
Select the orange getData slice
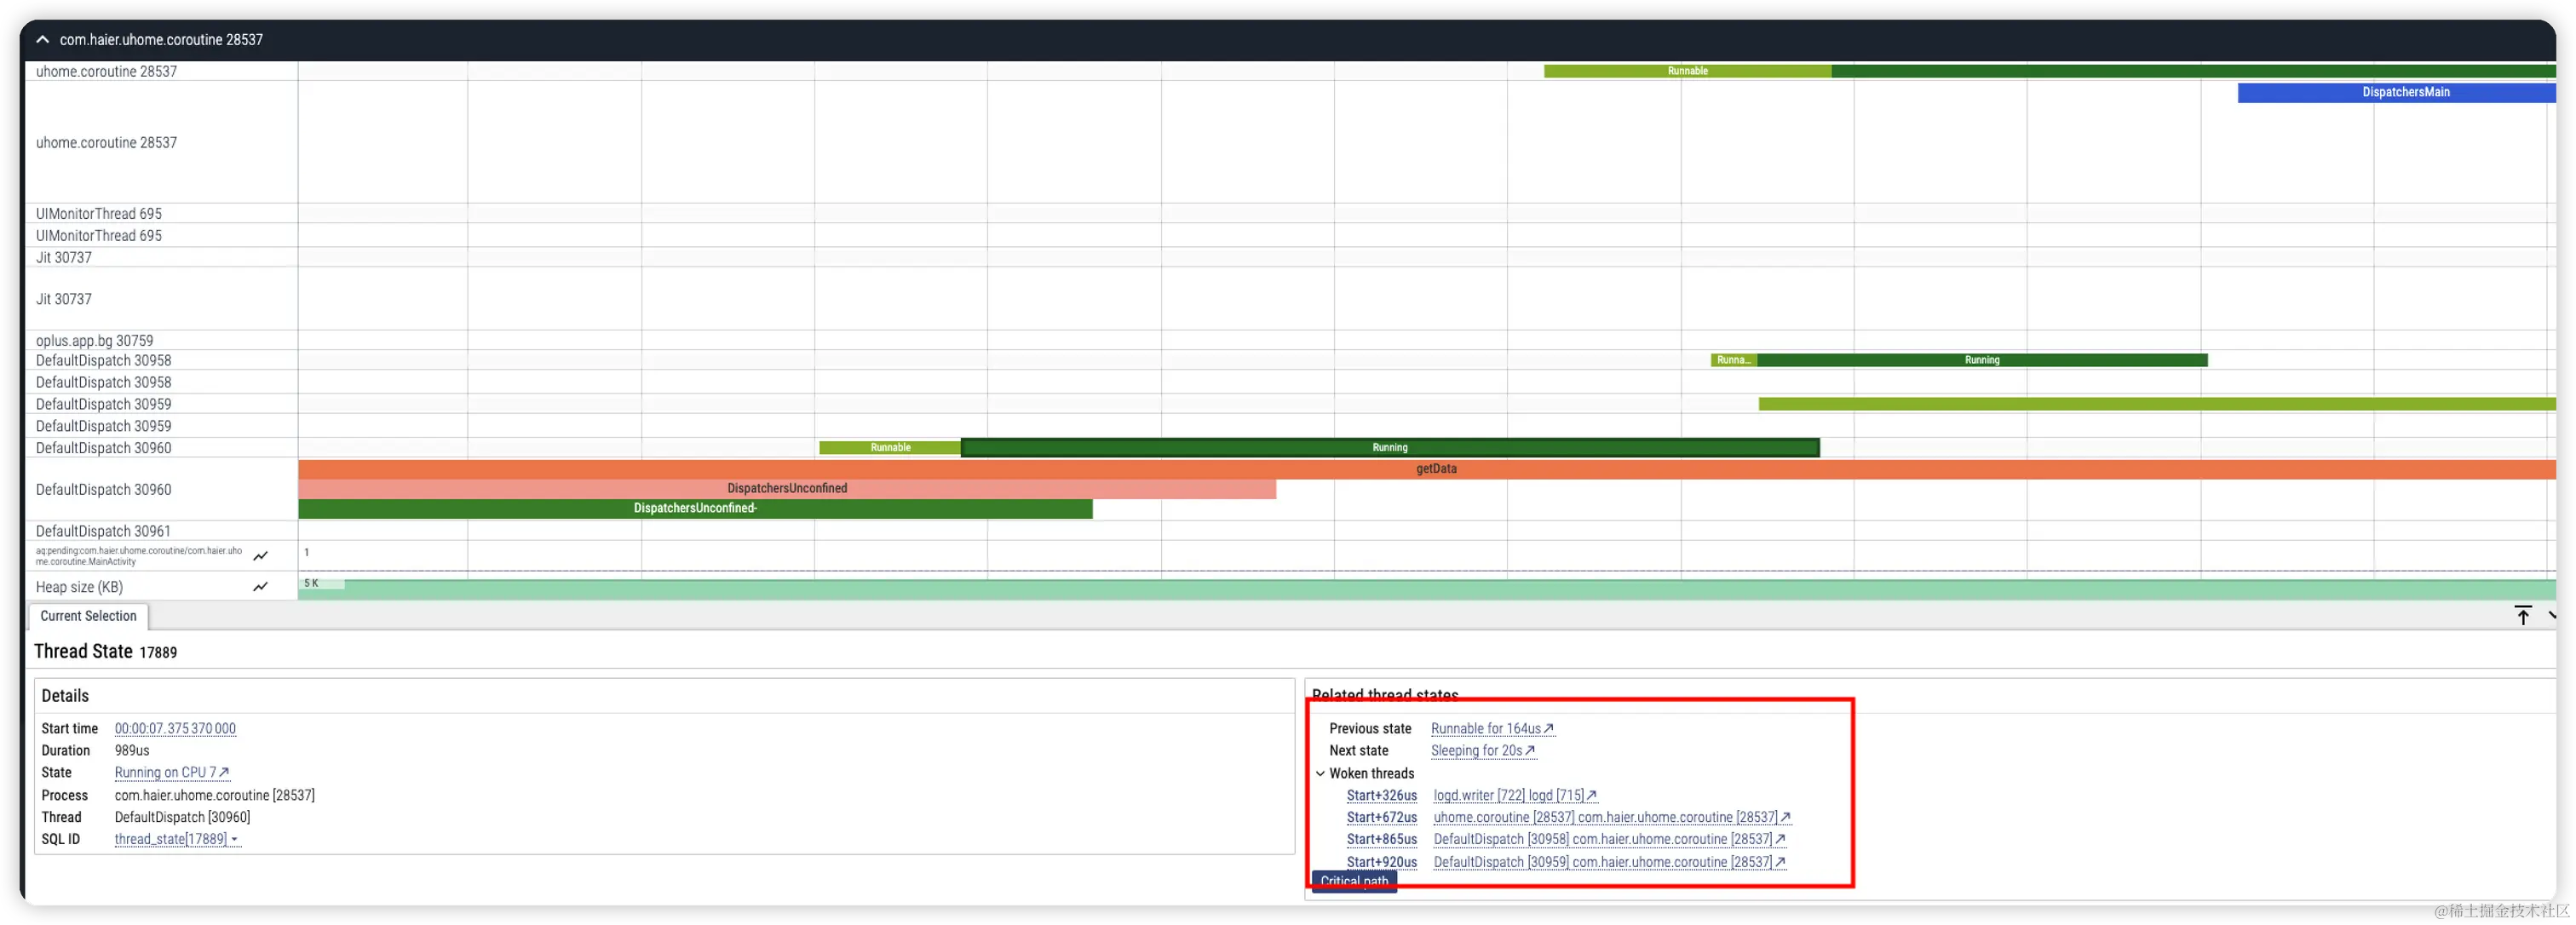click(x=1436, y=469)
